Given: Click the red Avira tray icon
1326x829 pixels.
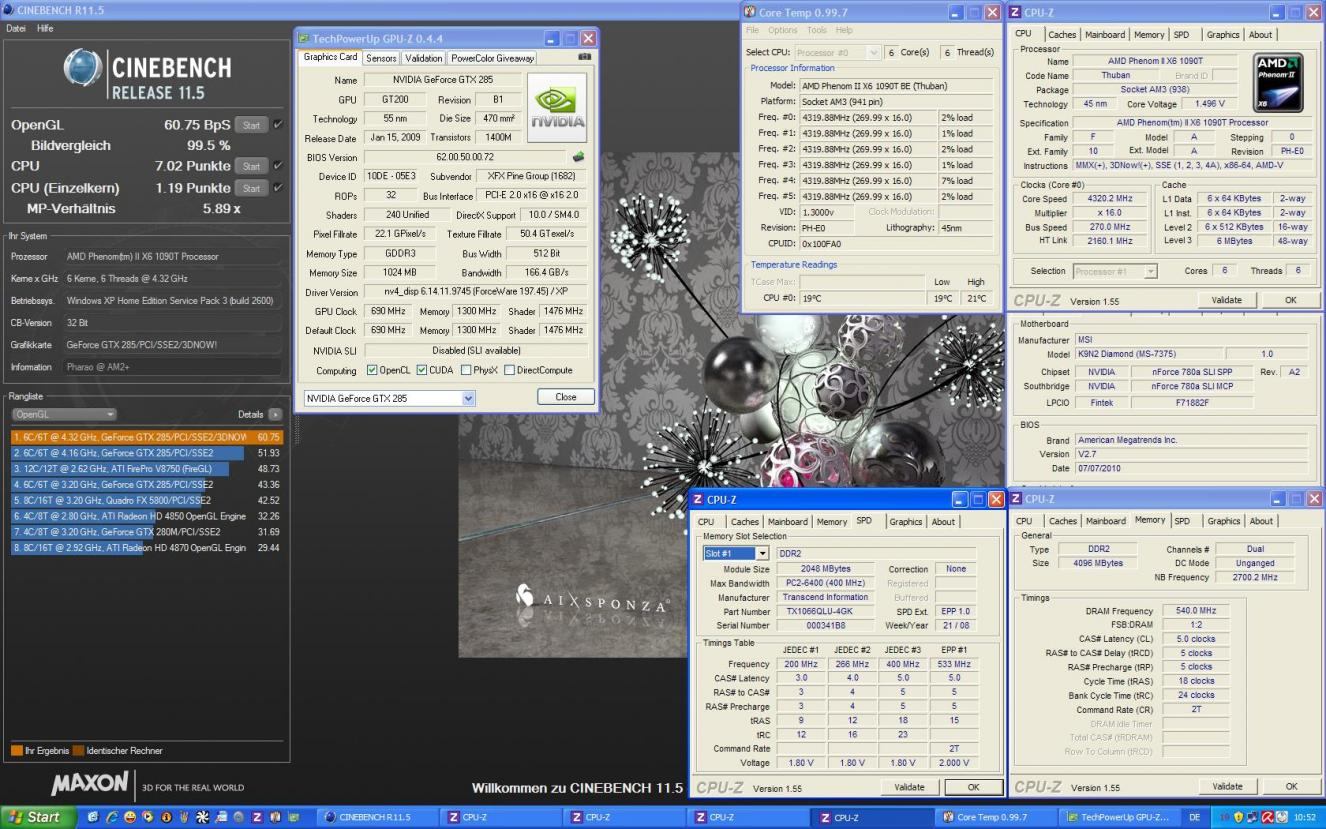Looking at the screenshot, I should pos(1269,817).
